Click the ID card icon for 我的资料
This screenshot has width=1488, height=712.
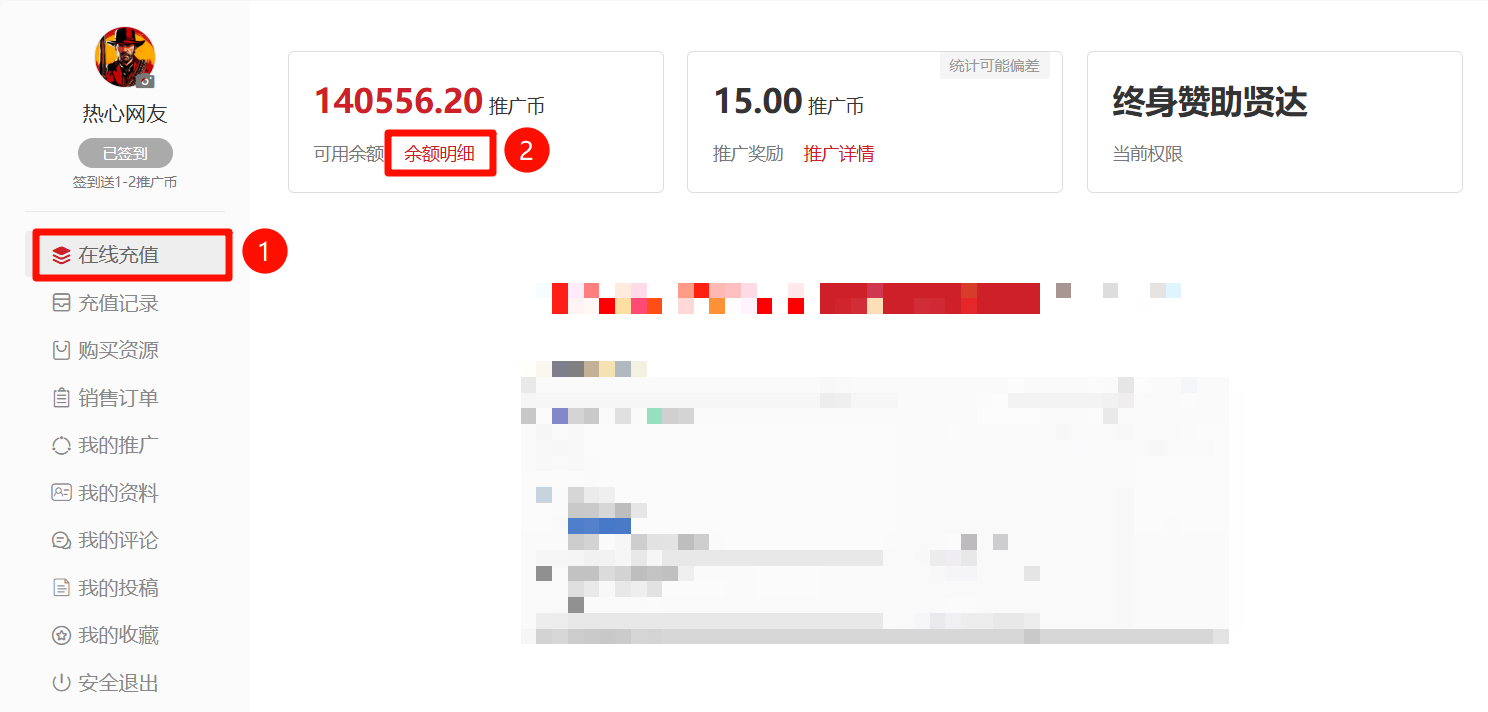click(61, 492)
